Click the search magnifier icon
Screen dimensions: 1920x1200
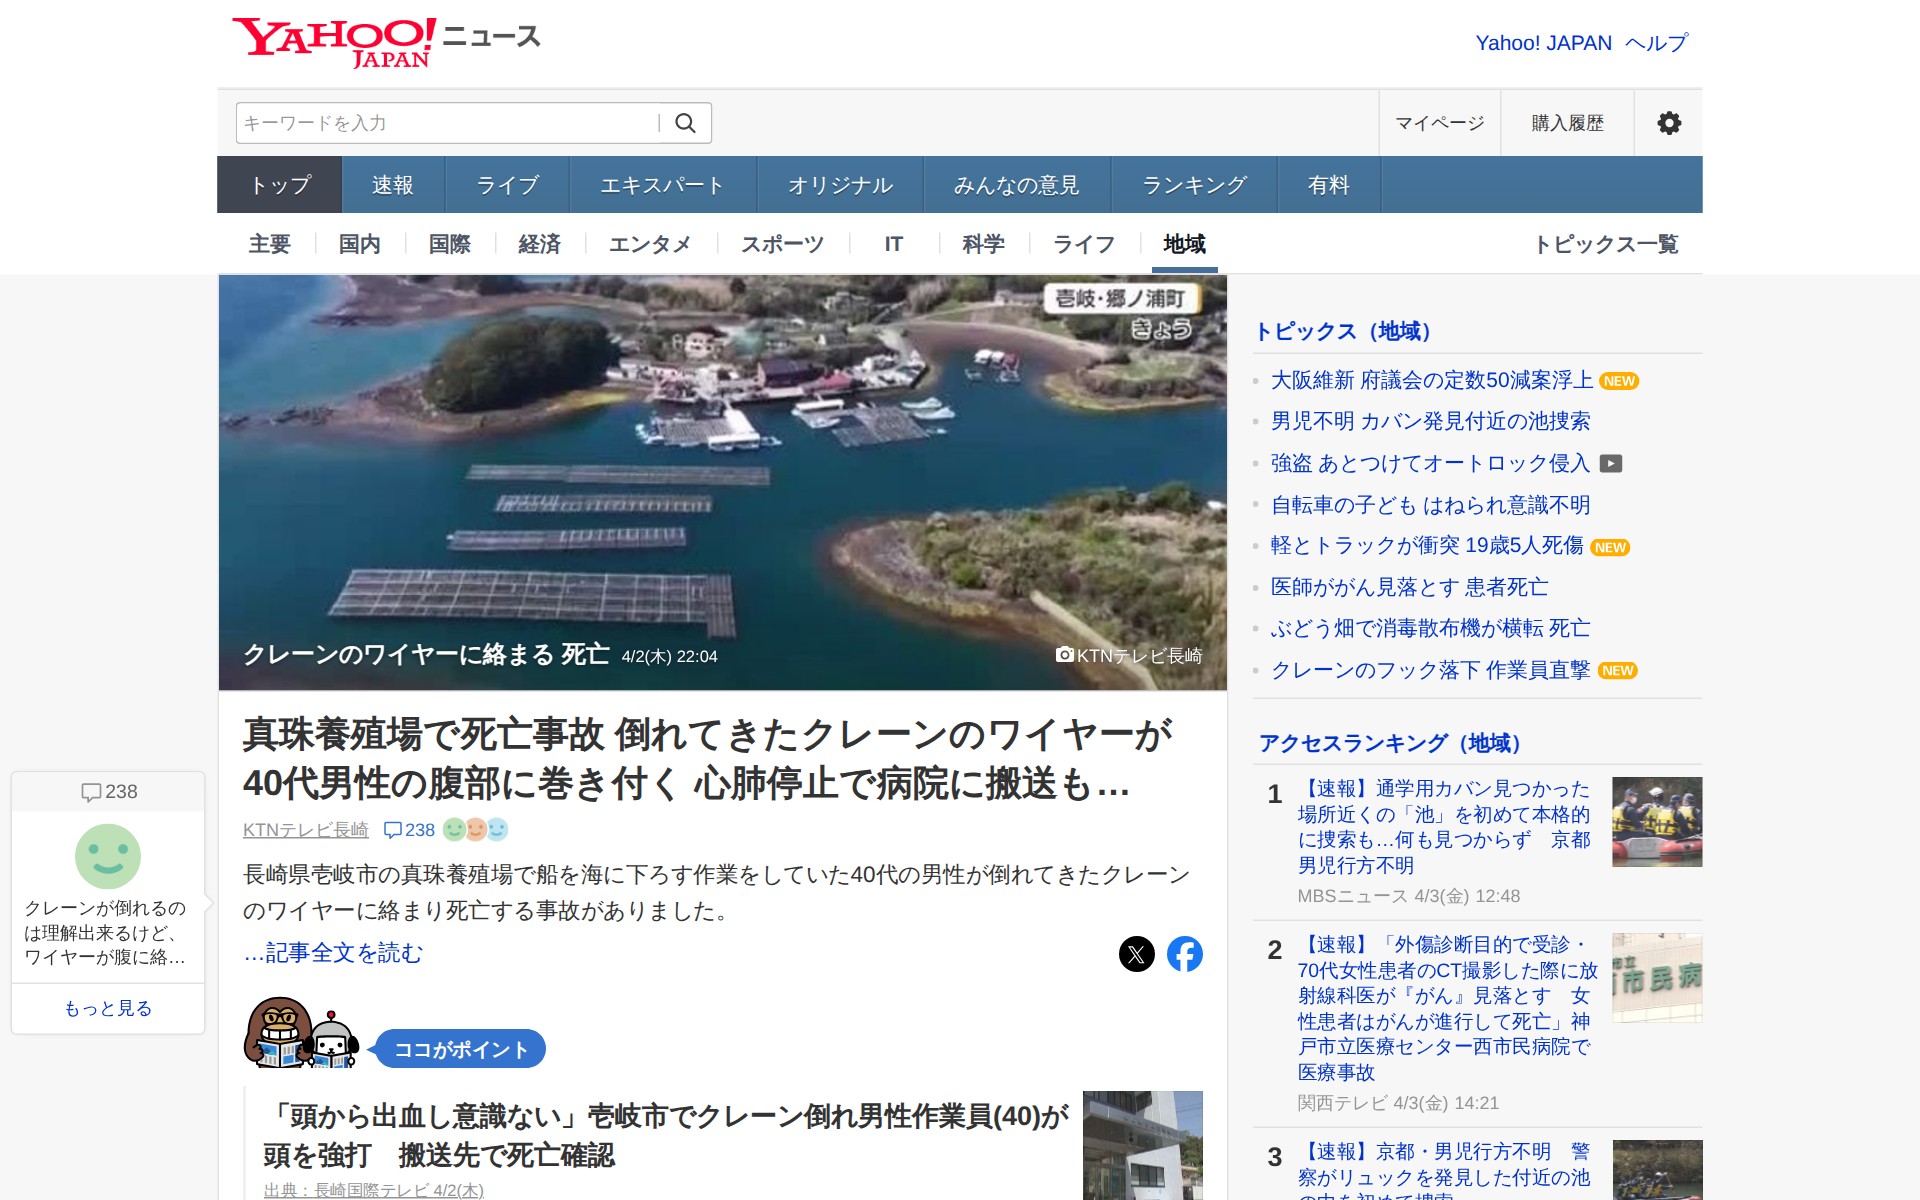(x=685, y=123)
